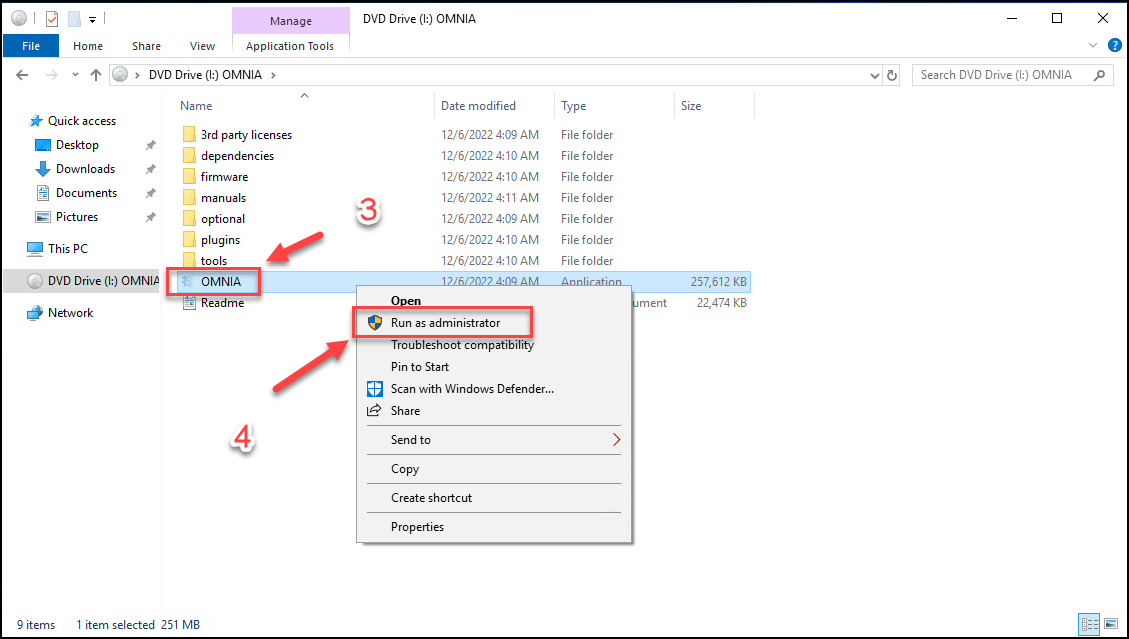Go forward with the Forward arrow

click(x=52, y=75)
